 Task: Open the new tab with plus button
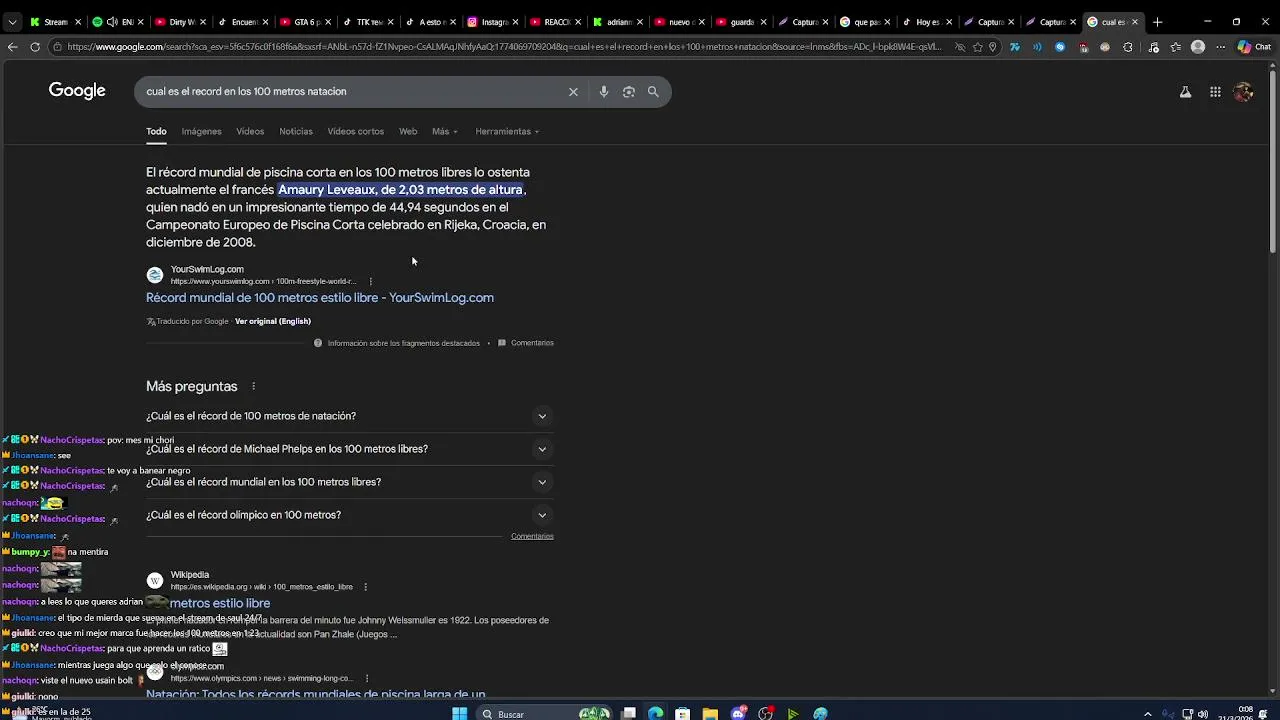click(1157, 22)
